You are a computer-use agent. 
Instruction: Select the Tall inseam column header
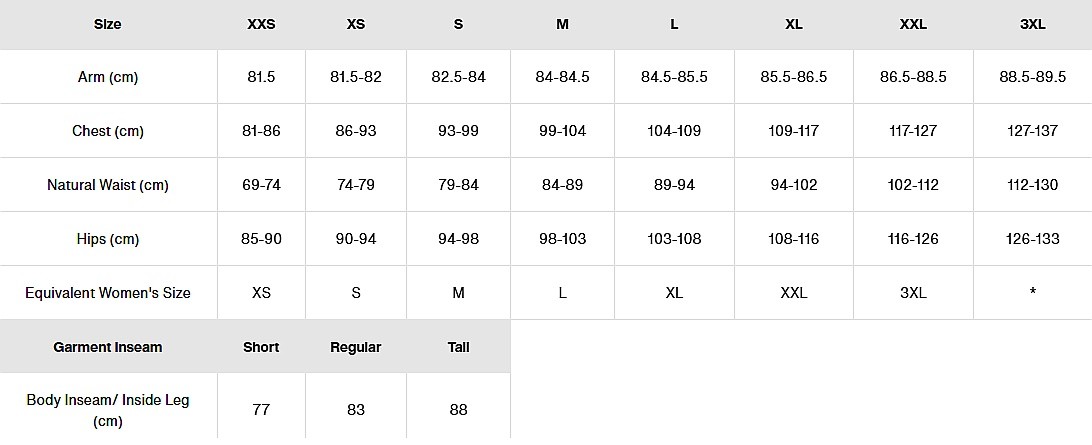pyautogui.click(x=459, y=347)
